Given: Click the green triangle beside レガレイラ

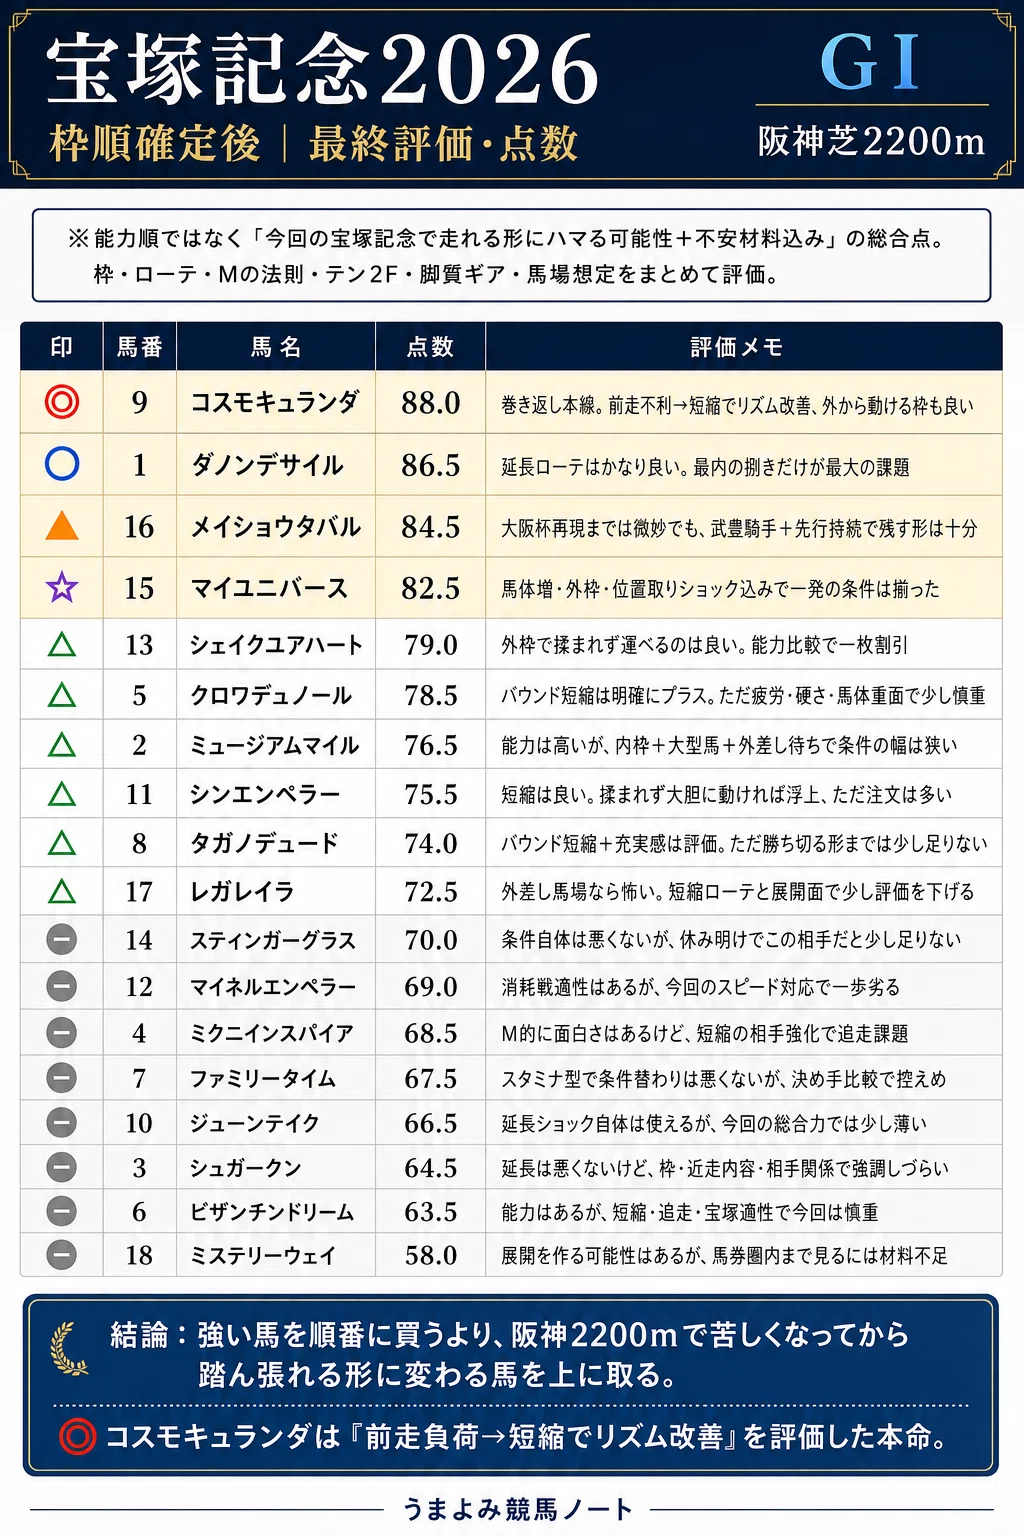Looking at the screenshot, I should [x=62, y=891].
